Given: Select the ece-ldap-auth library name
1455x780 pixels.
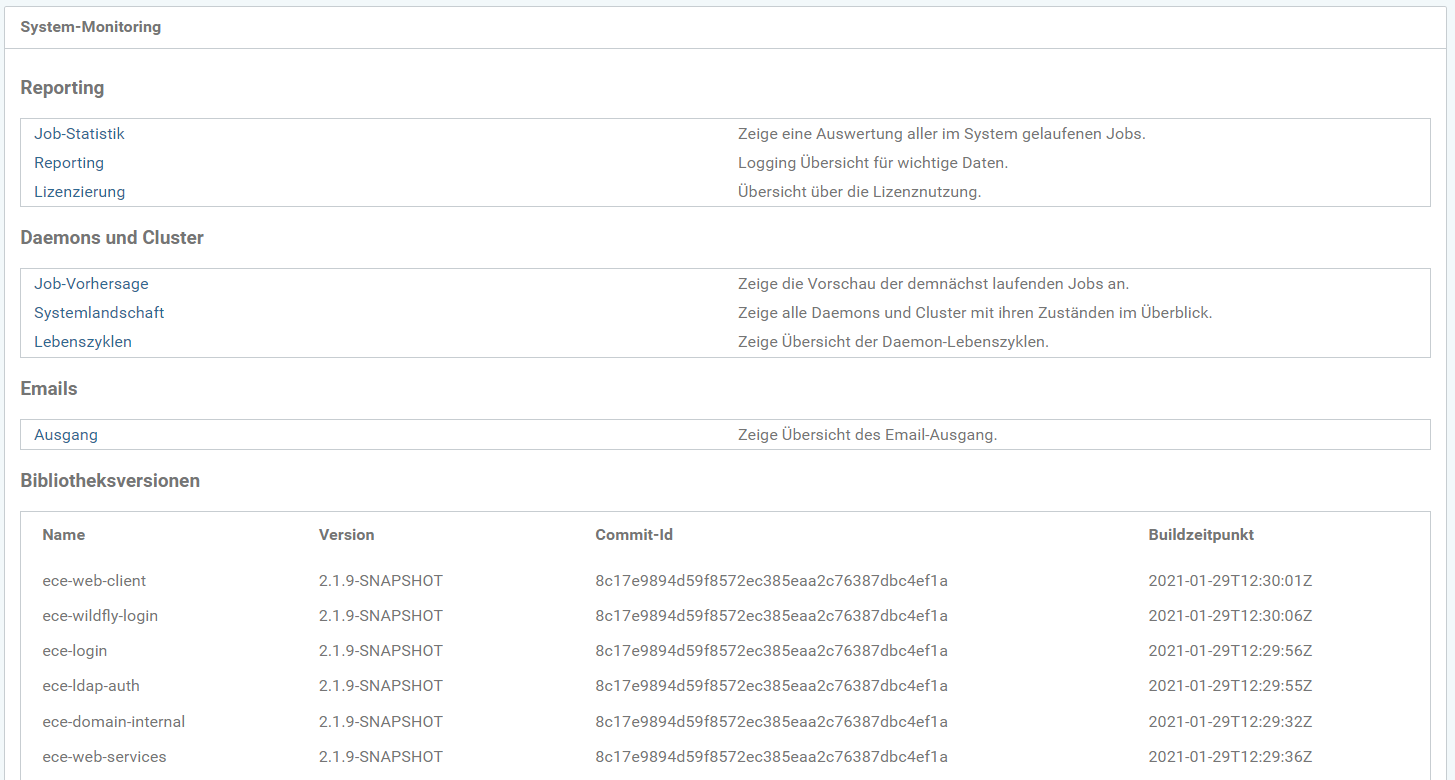Looking at the screenshot, I should [91, 686].
